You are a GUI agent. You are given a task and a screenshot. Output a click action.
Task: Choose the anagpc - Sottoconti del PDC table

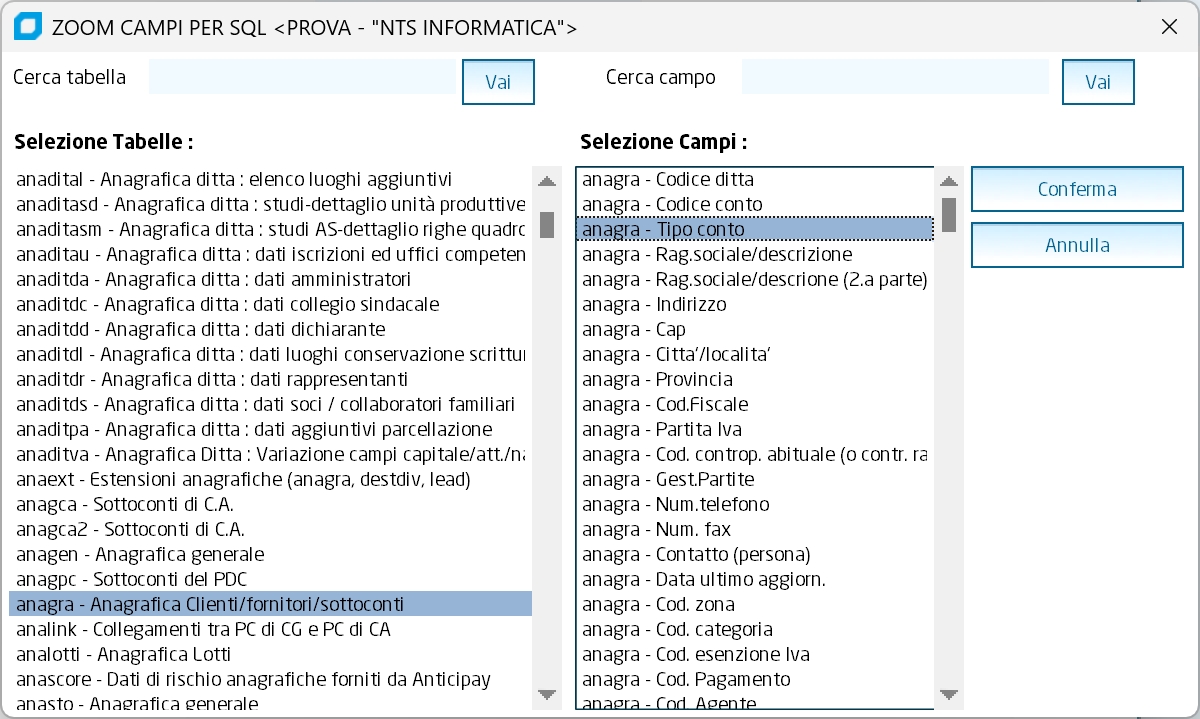(x=132, y=579)
